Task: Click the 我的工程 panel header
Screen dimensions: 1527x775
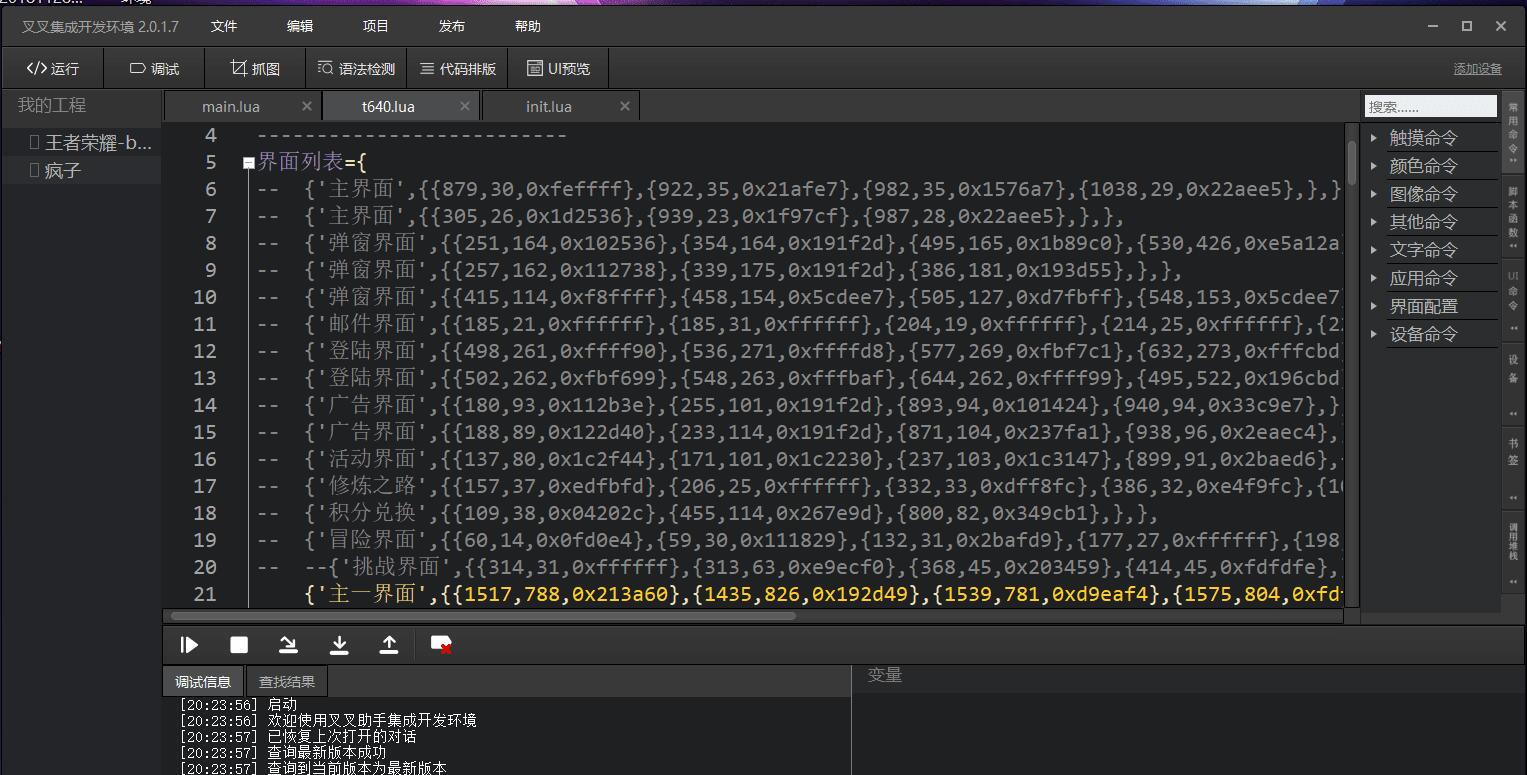Action: click(x=52, y=105)
